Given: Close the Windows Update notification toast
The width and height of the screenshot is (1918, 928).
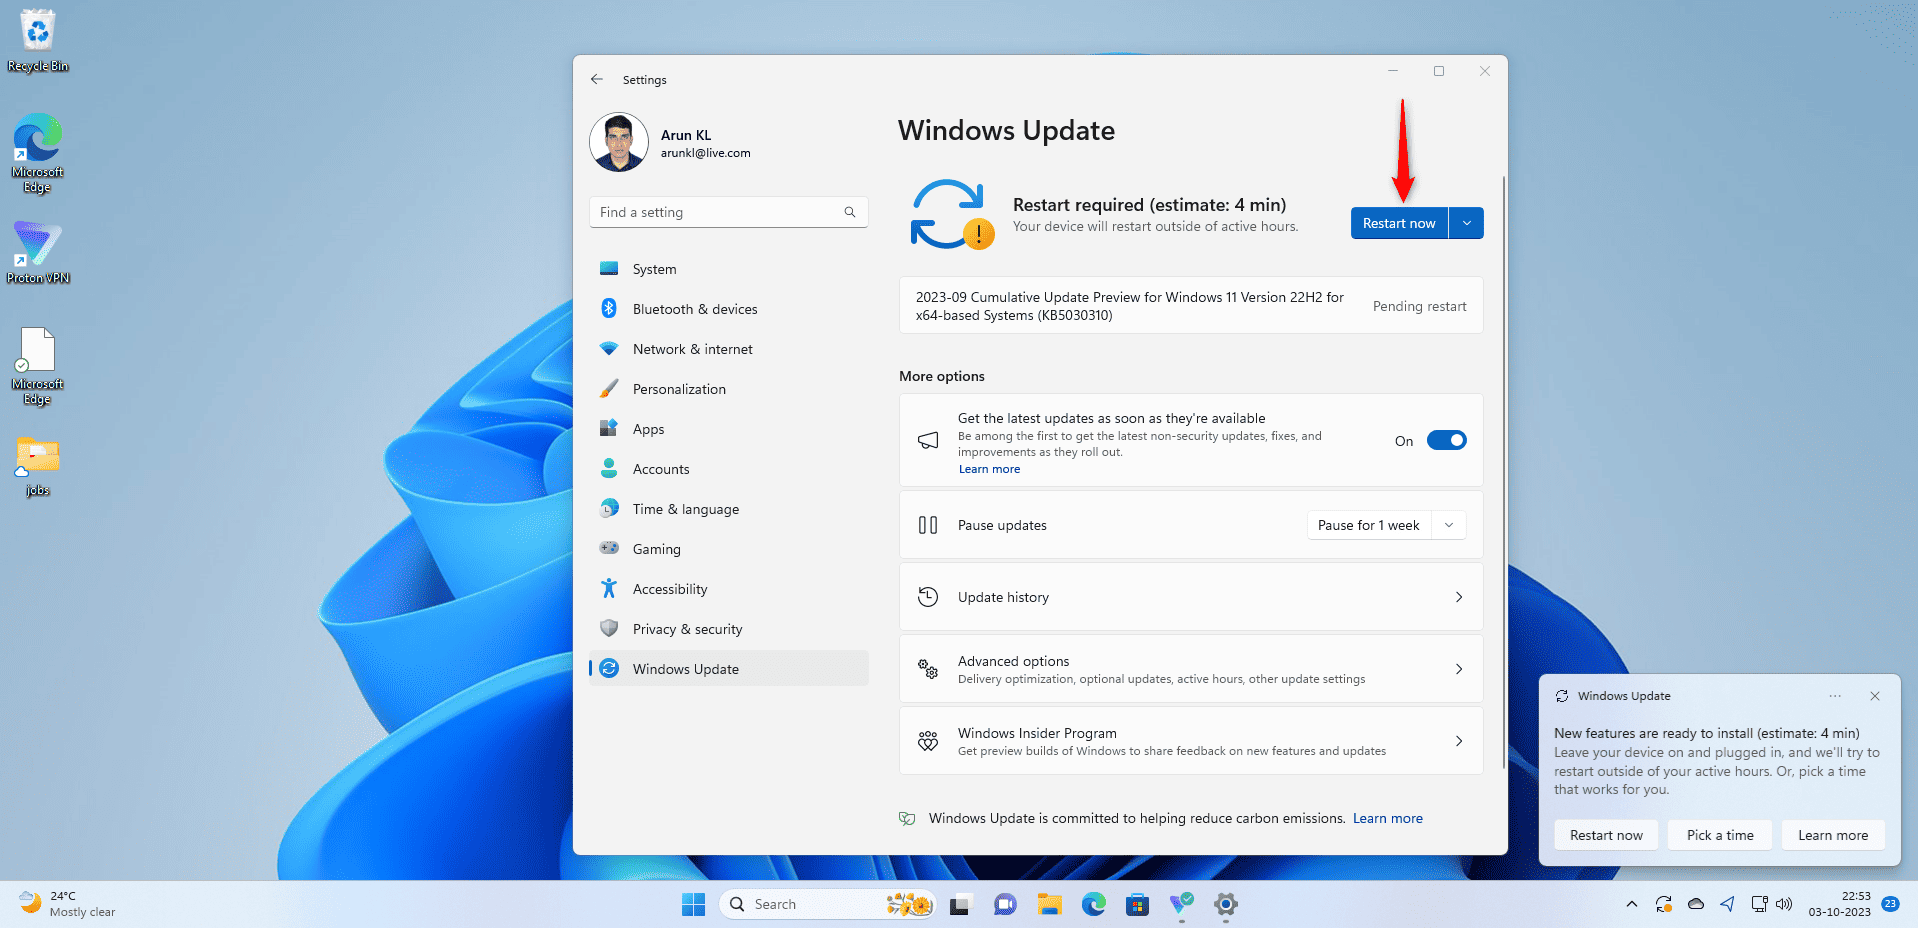Looking at the screenshot, I should (1875, 696).
